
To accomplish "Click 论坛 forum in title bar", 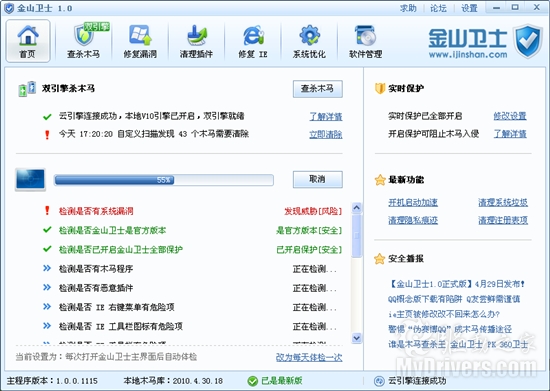I will 439,8.
